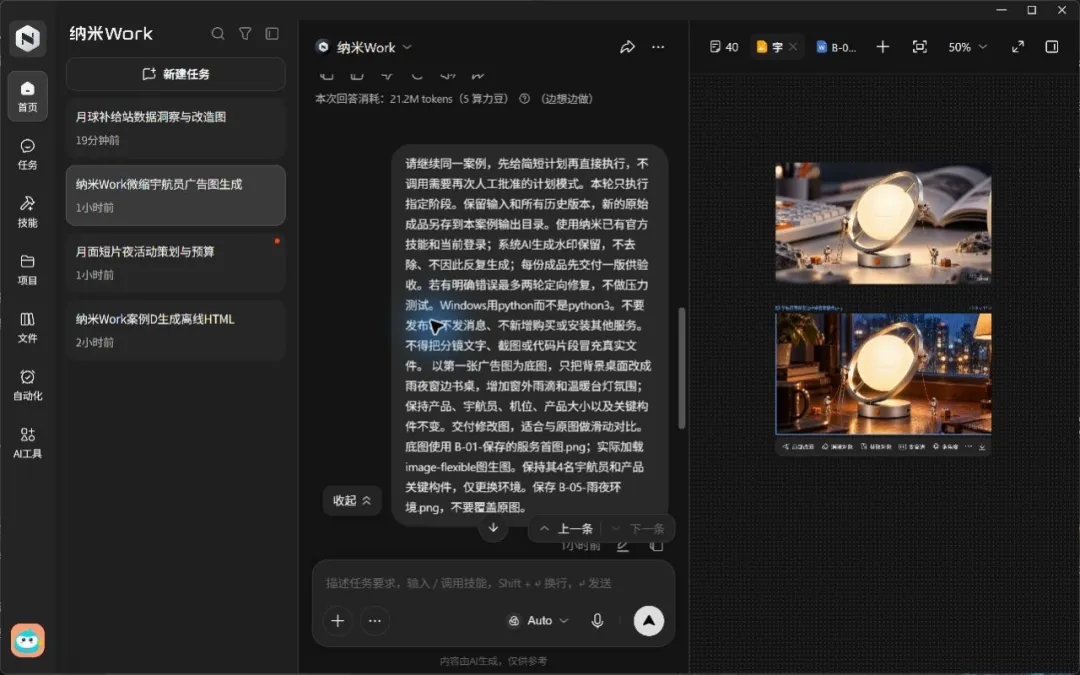The image size is (1080, 675).
Task: Search tasks with the magnifier icon
Action: 218,34
